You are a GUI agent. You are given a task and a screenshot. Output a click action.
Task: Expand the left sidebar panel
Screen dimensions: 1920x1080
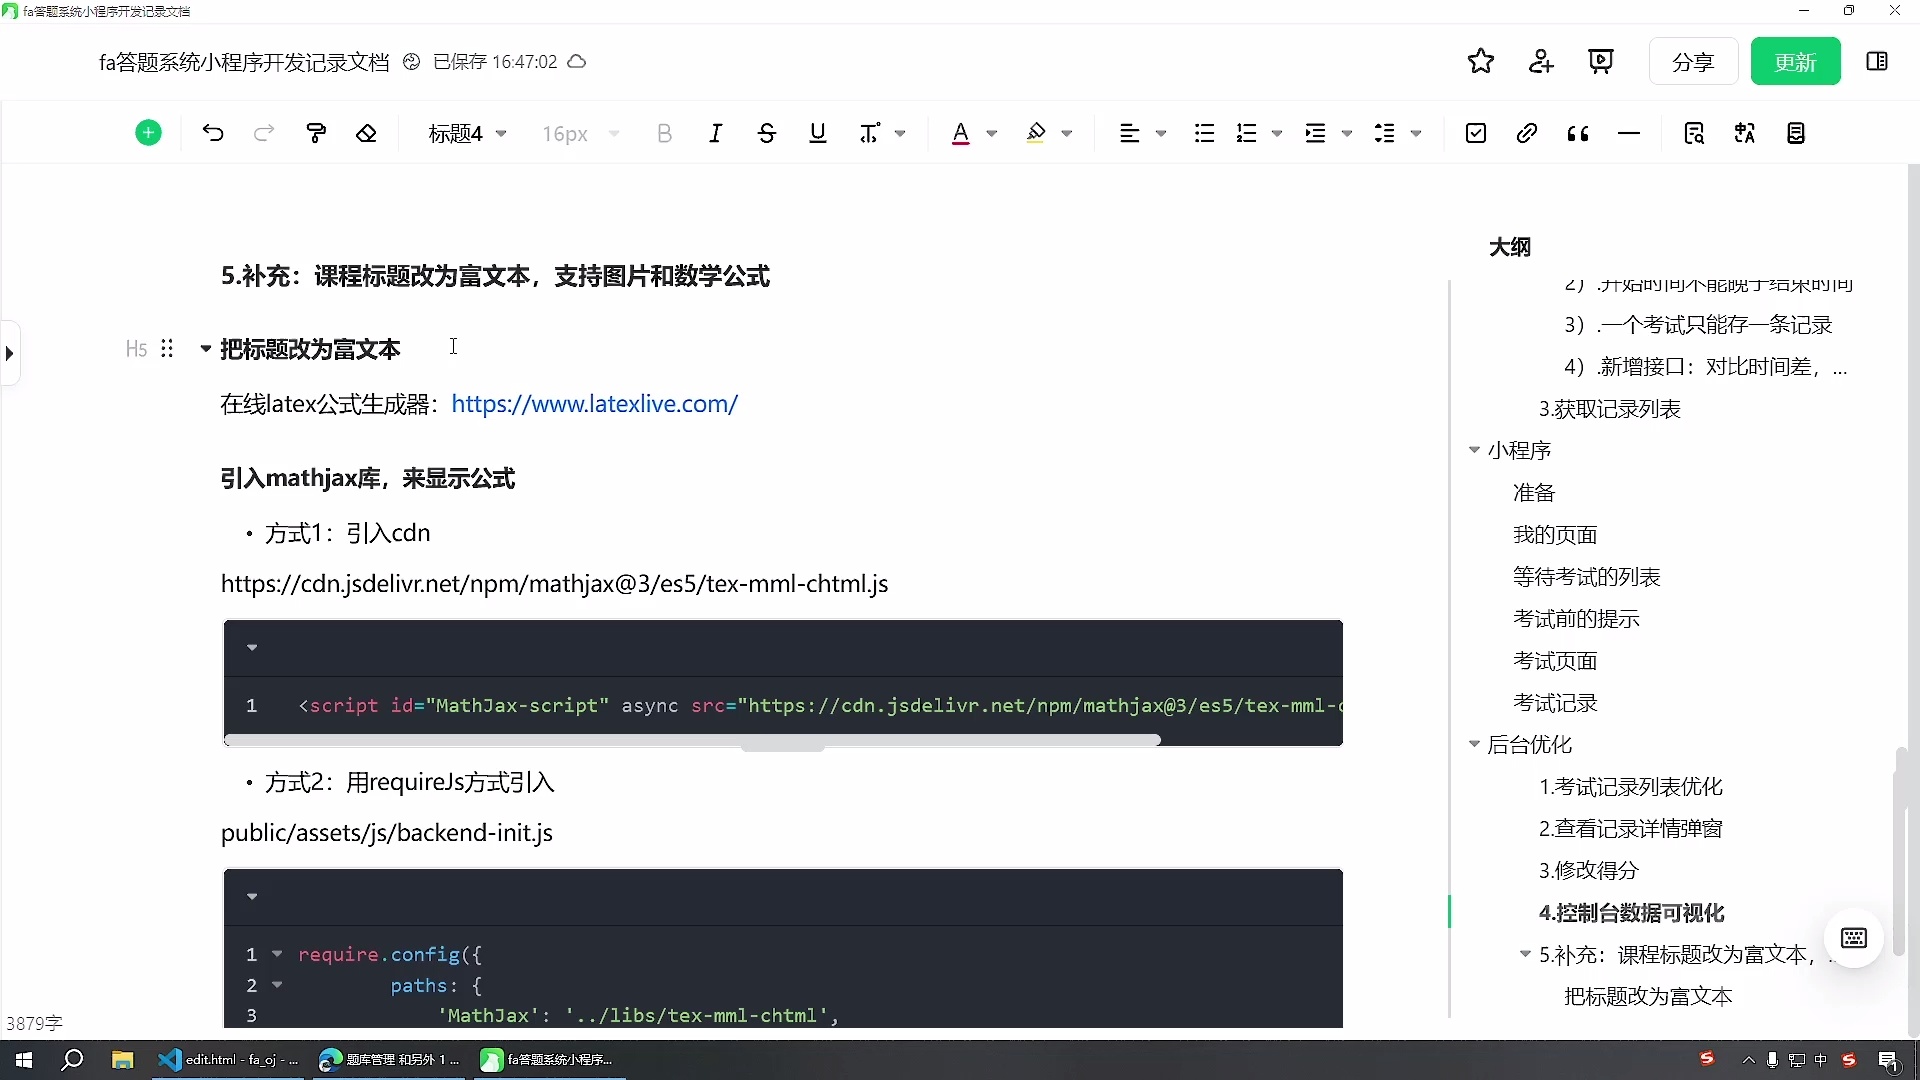click(x=9, y=353)
